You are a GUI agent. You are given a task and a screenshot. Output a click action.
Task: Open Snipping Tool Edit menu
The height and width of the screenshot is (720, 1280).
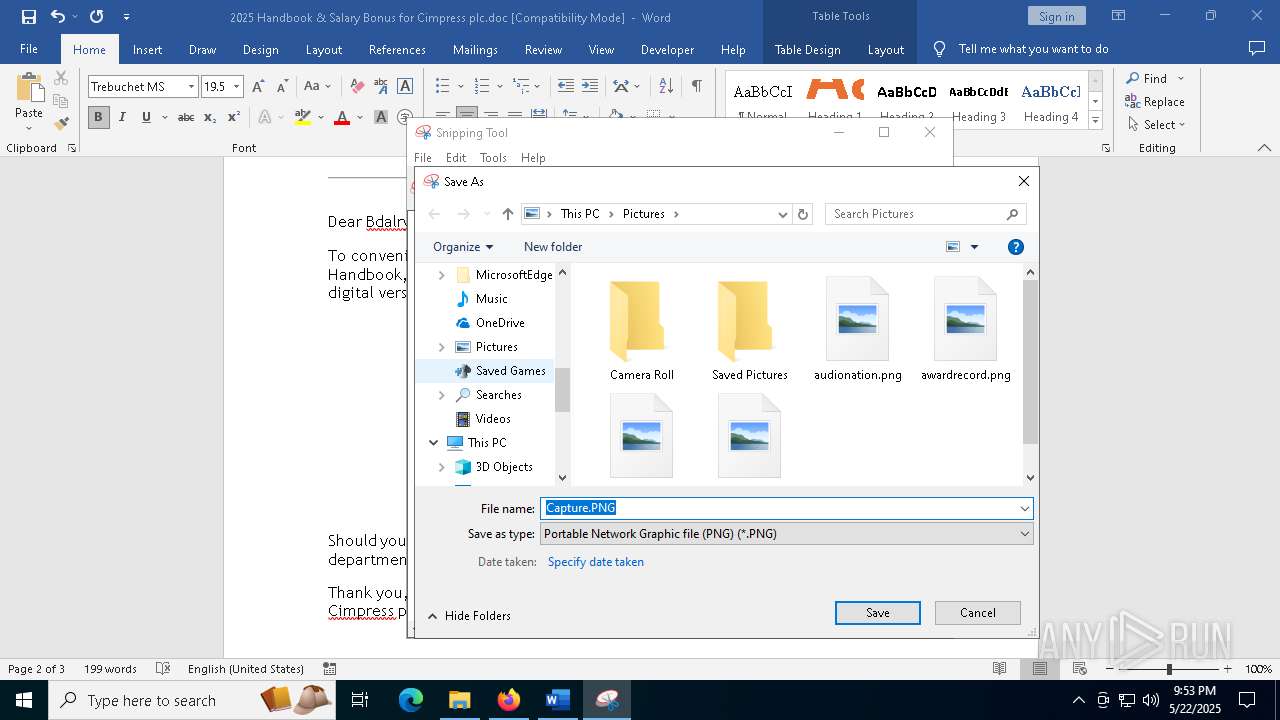456,158
